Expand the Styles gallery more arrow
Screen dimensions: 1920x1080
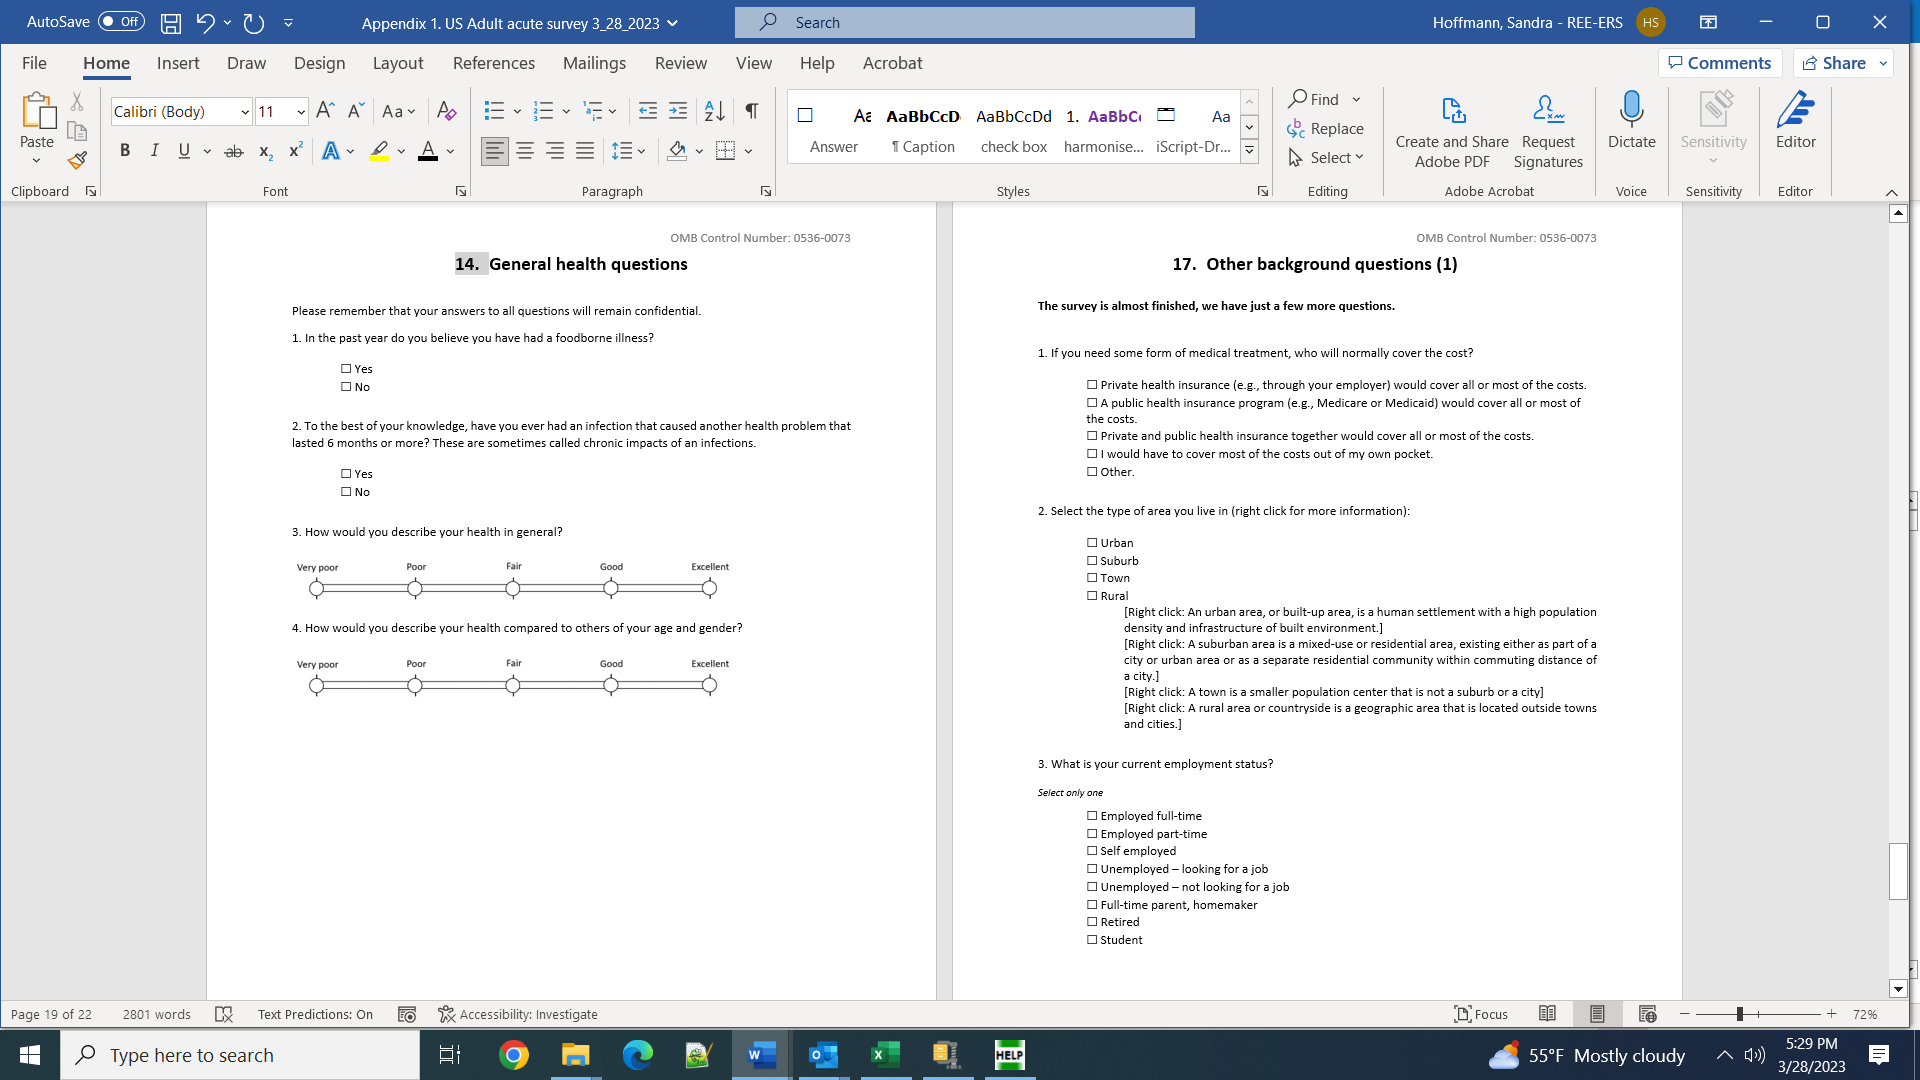(1249, 151)
